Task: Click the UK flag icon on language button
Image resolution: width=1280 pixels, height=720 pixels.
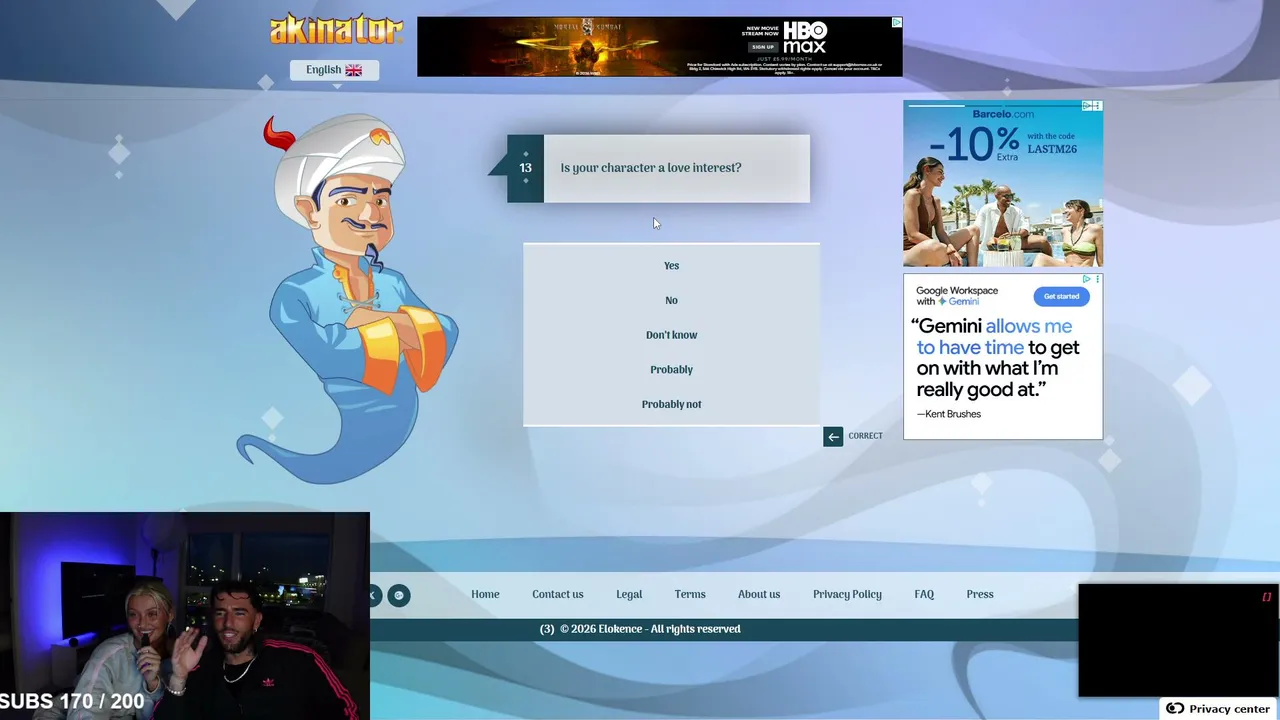Action: (x=354, y=70)
